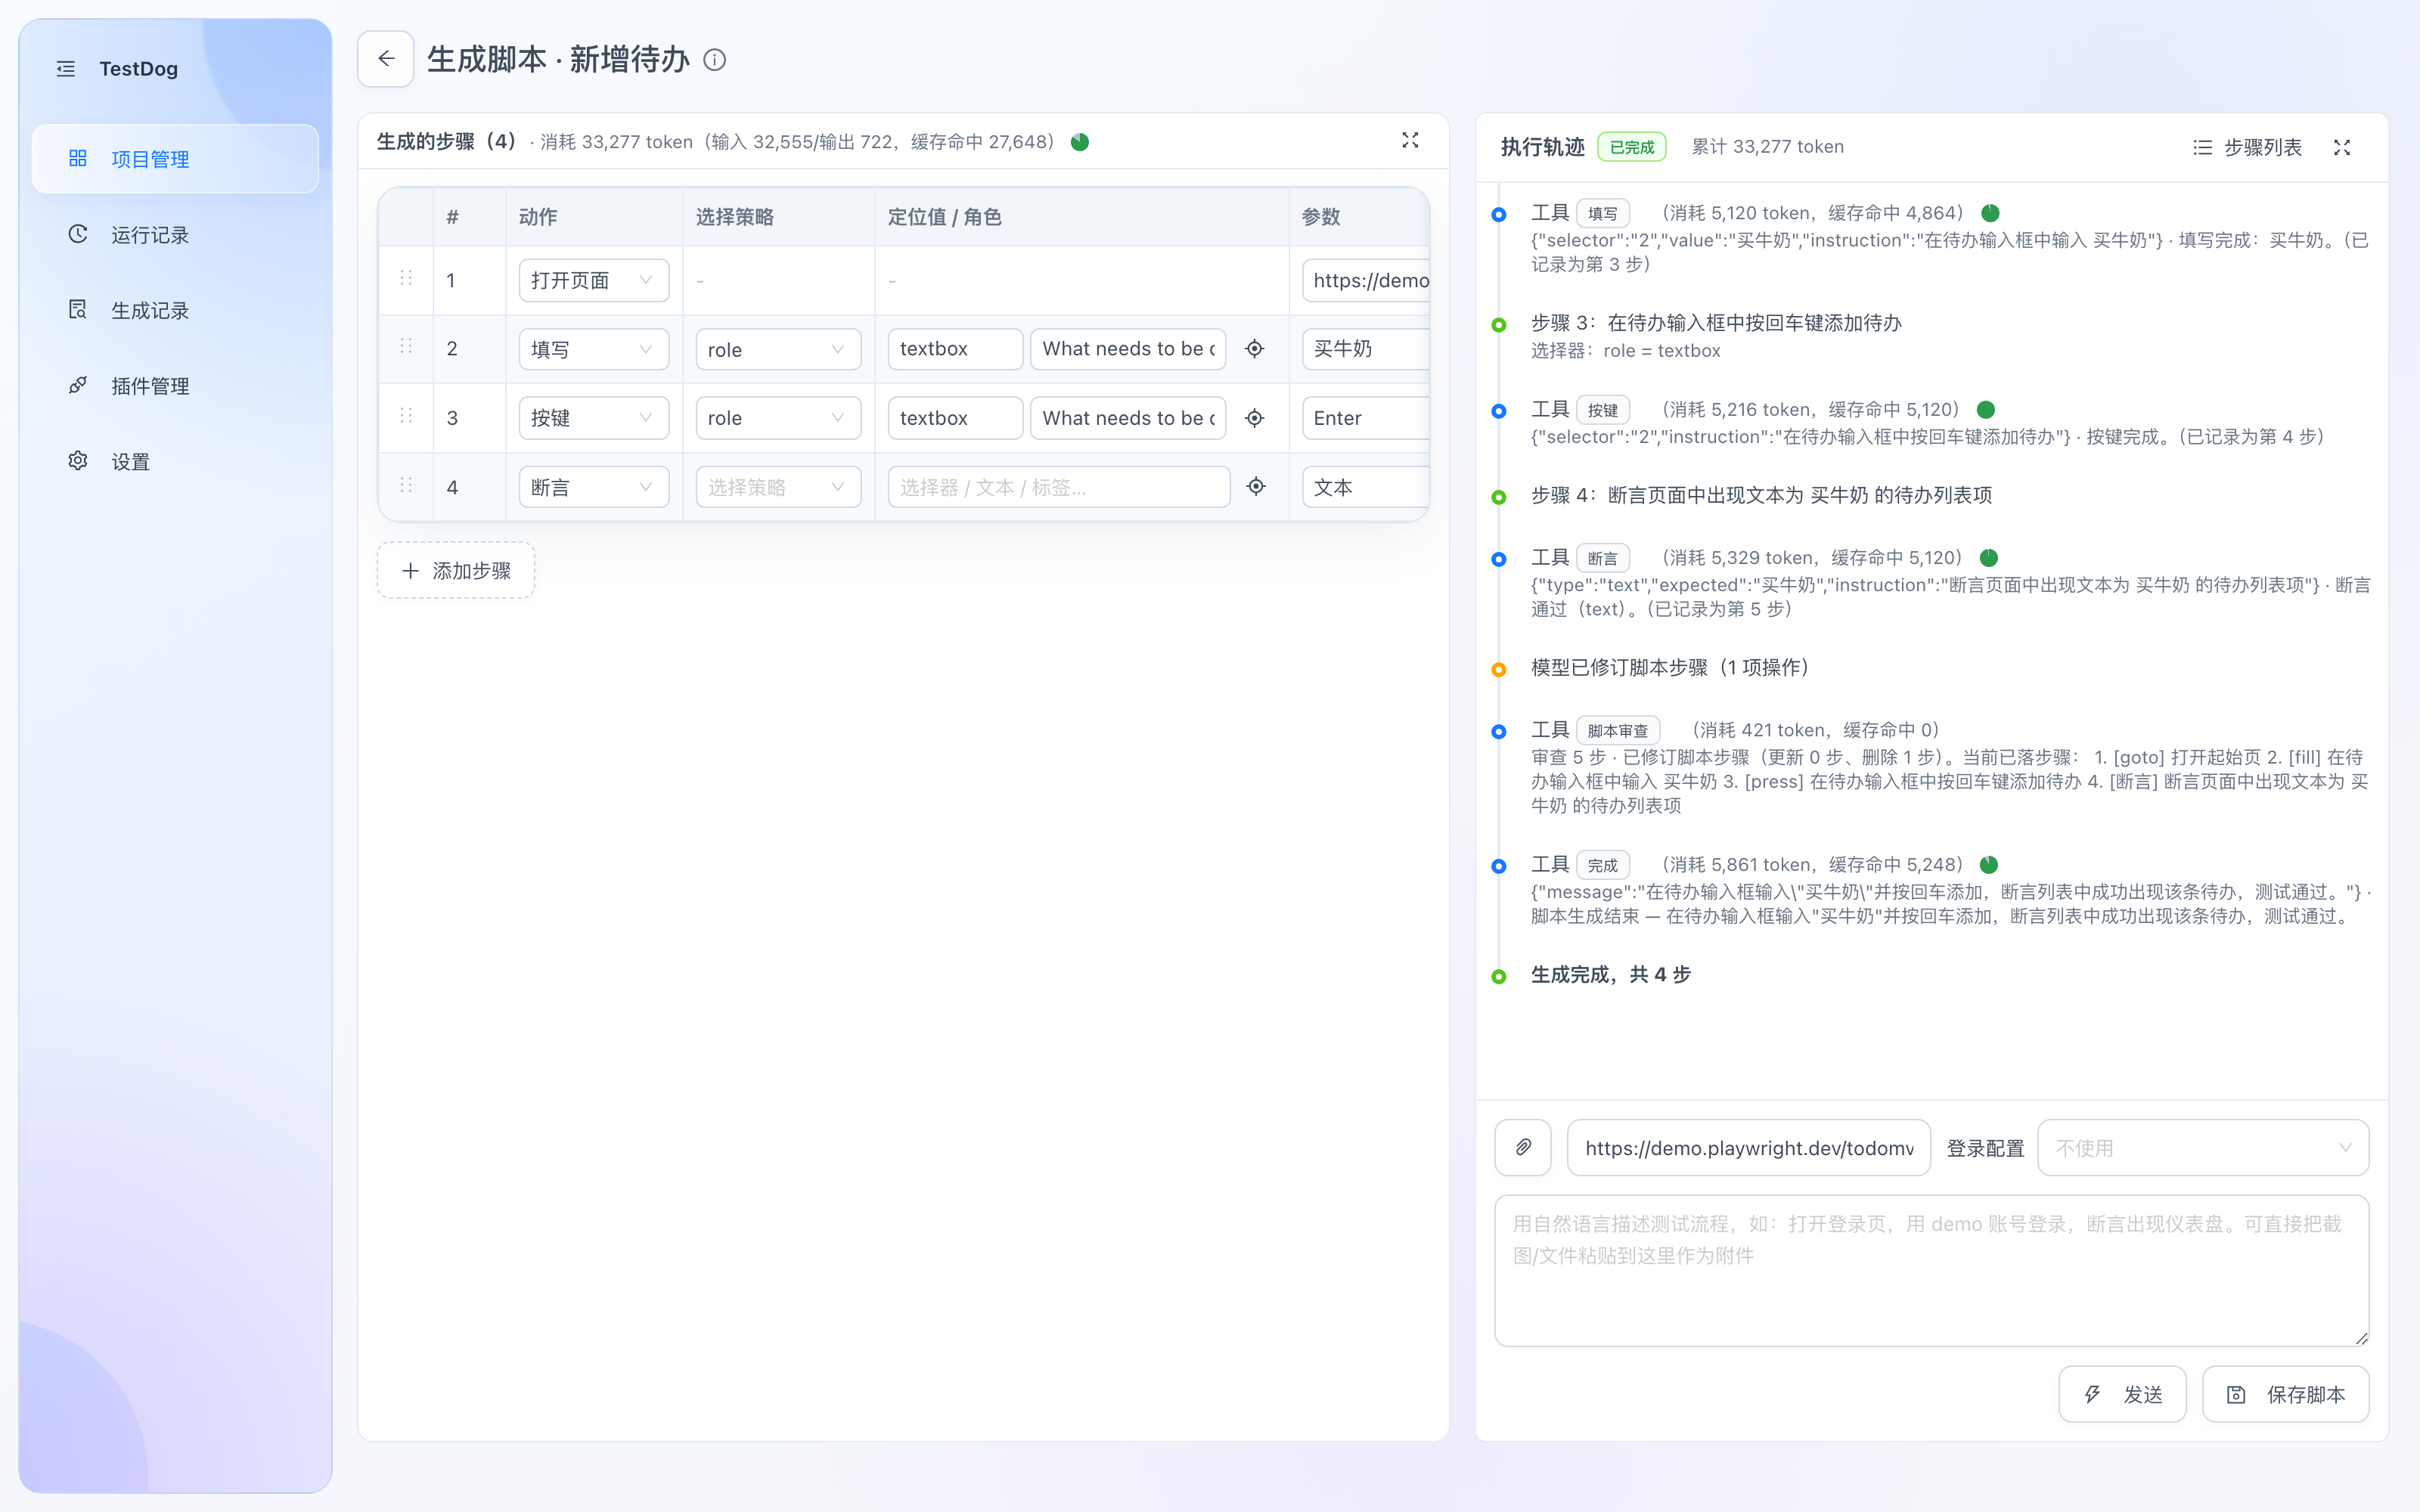Click drag handle of step row 3
Viewport: 2420px width, 1512px height.
tap(406, 416)
